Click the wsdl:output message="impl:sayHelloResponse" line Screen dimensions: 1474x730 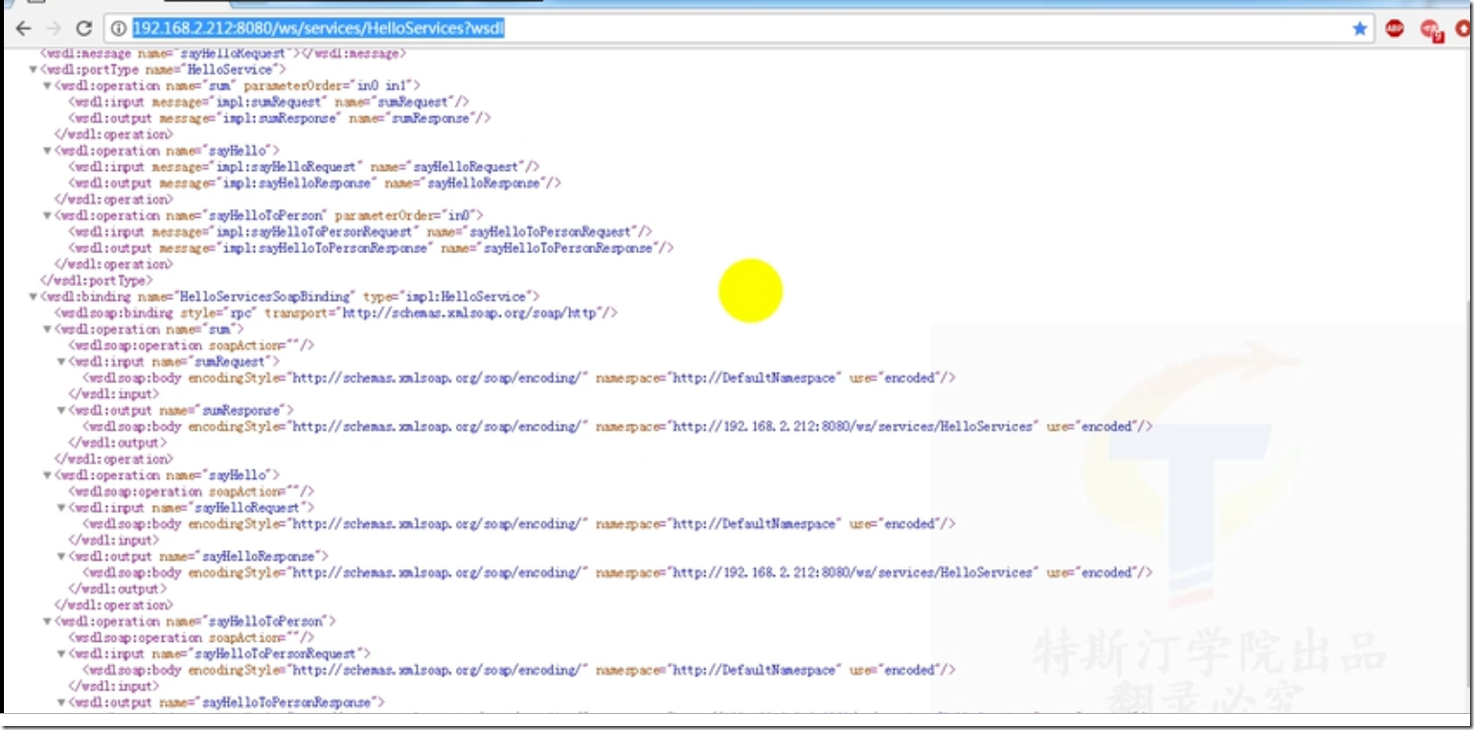[x=314, y=183]
